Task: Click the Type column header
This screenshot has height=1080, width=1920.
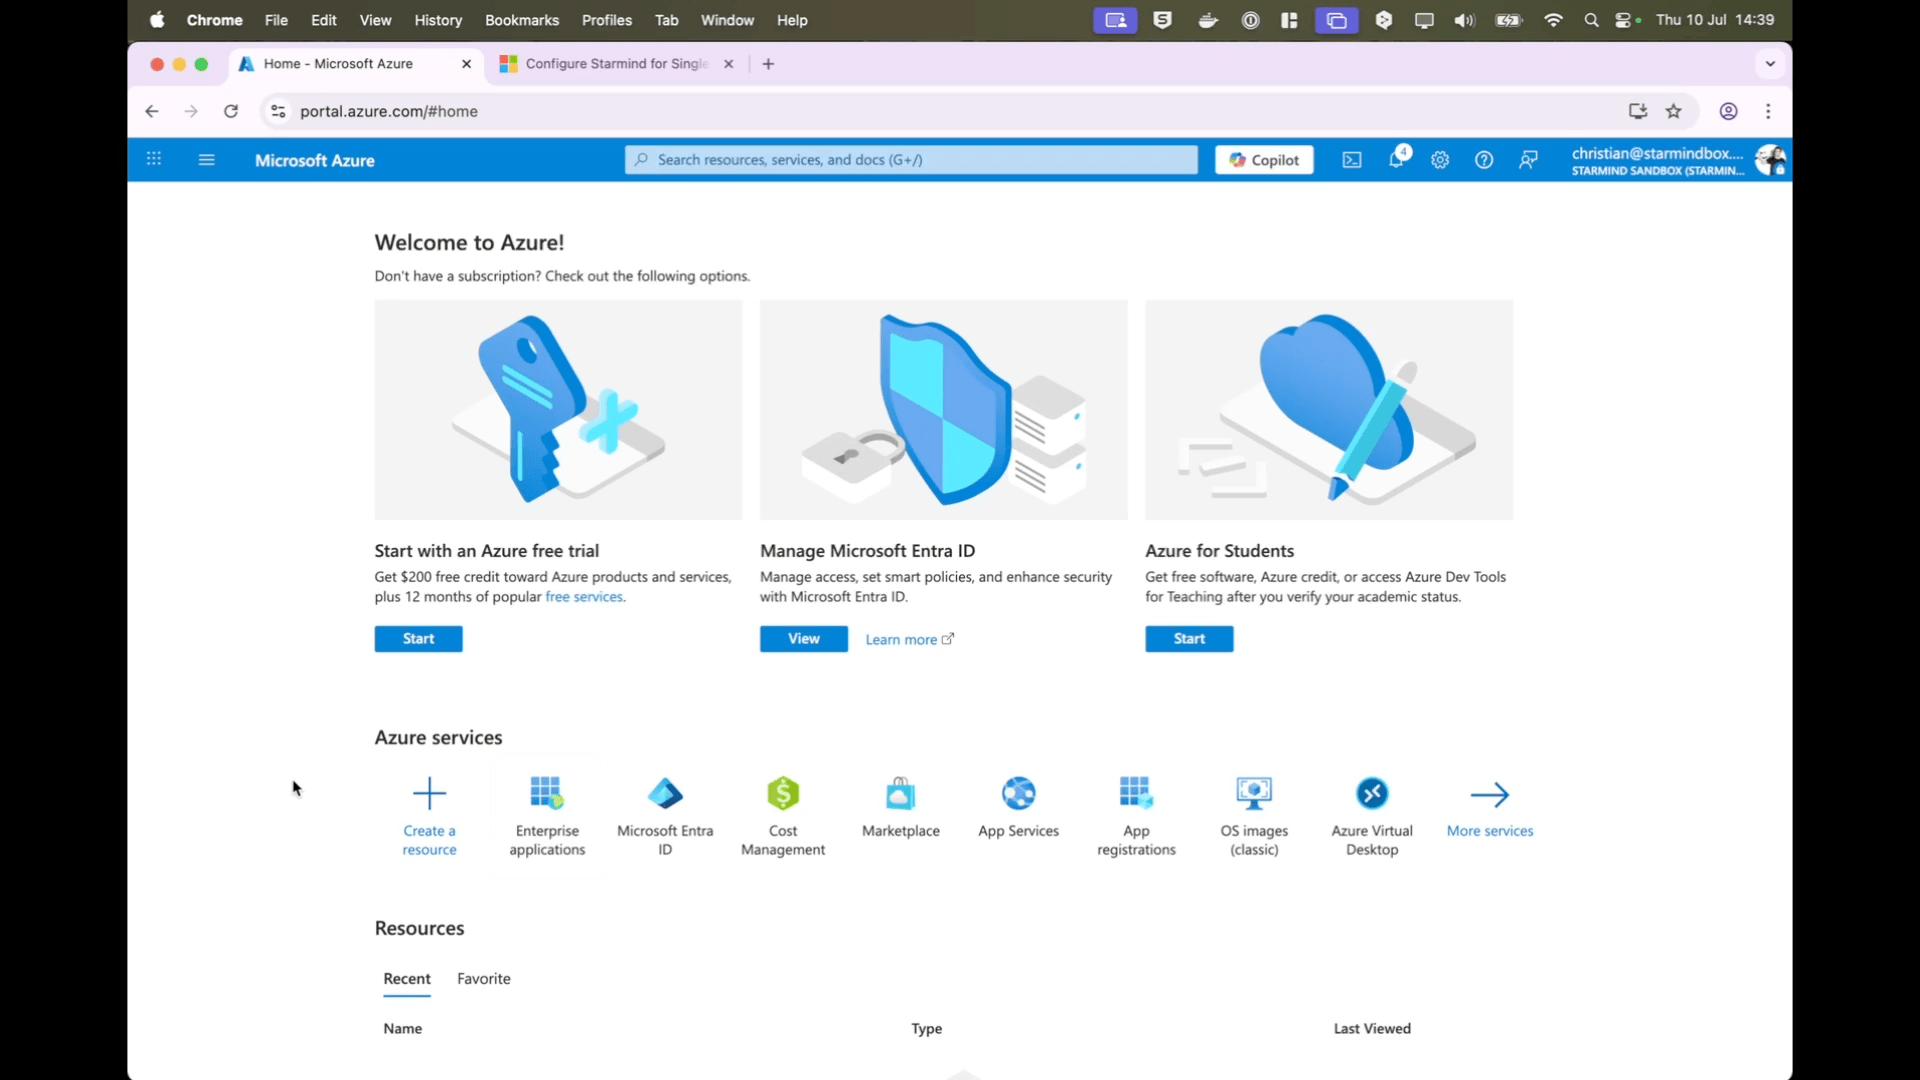Action: pyautogui.click(x=926, y=1029)
